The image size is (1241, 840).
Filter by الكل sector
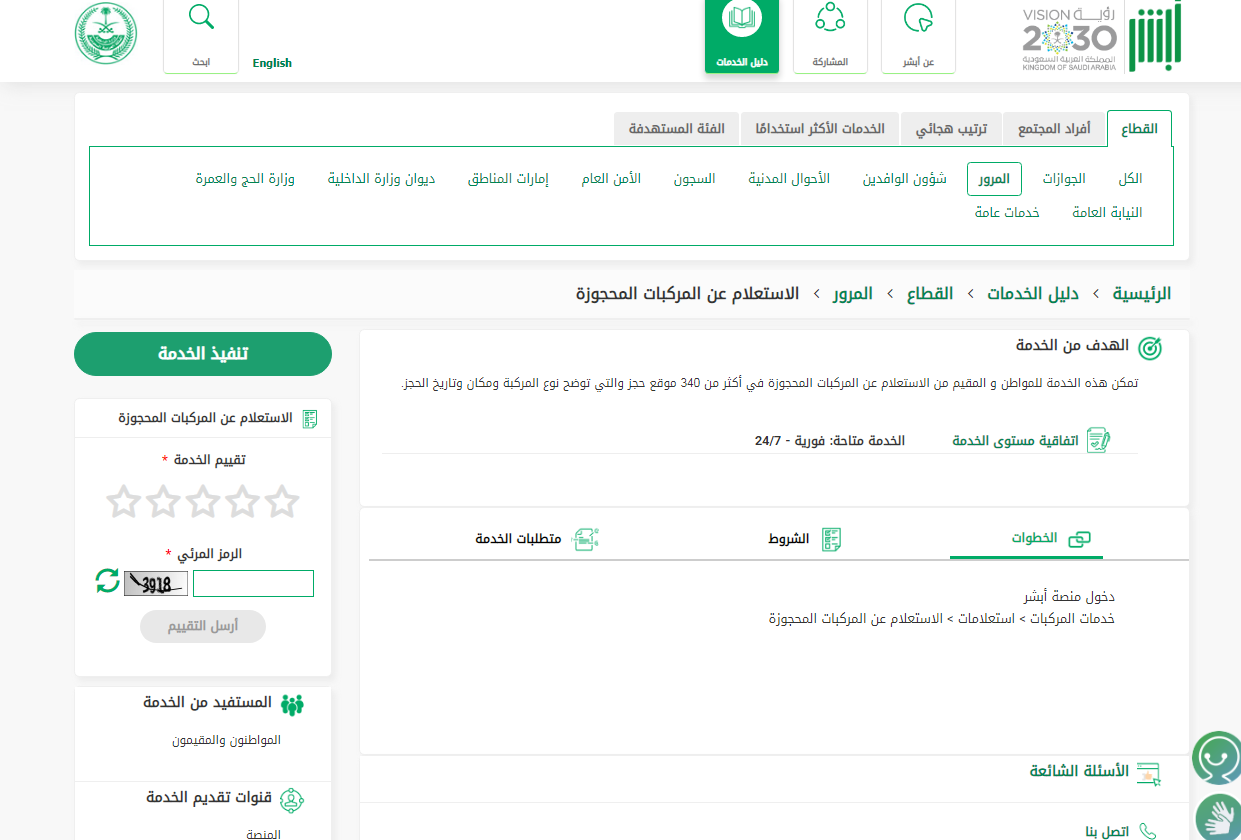coord(1130,179)
